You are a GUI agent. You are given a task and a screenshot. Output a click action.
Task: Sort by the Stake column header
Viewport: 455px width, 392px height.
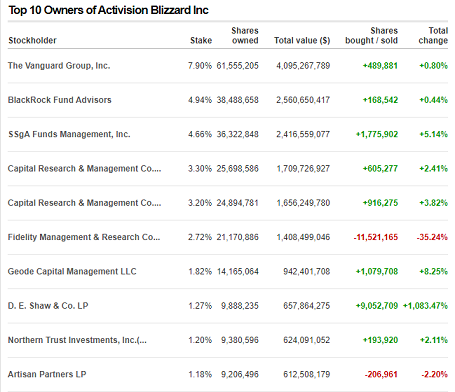[201, 40]
